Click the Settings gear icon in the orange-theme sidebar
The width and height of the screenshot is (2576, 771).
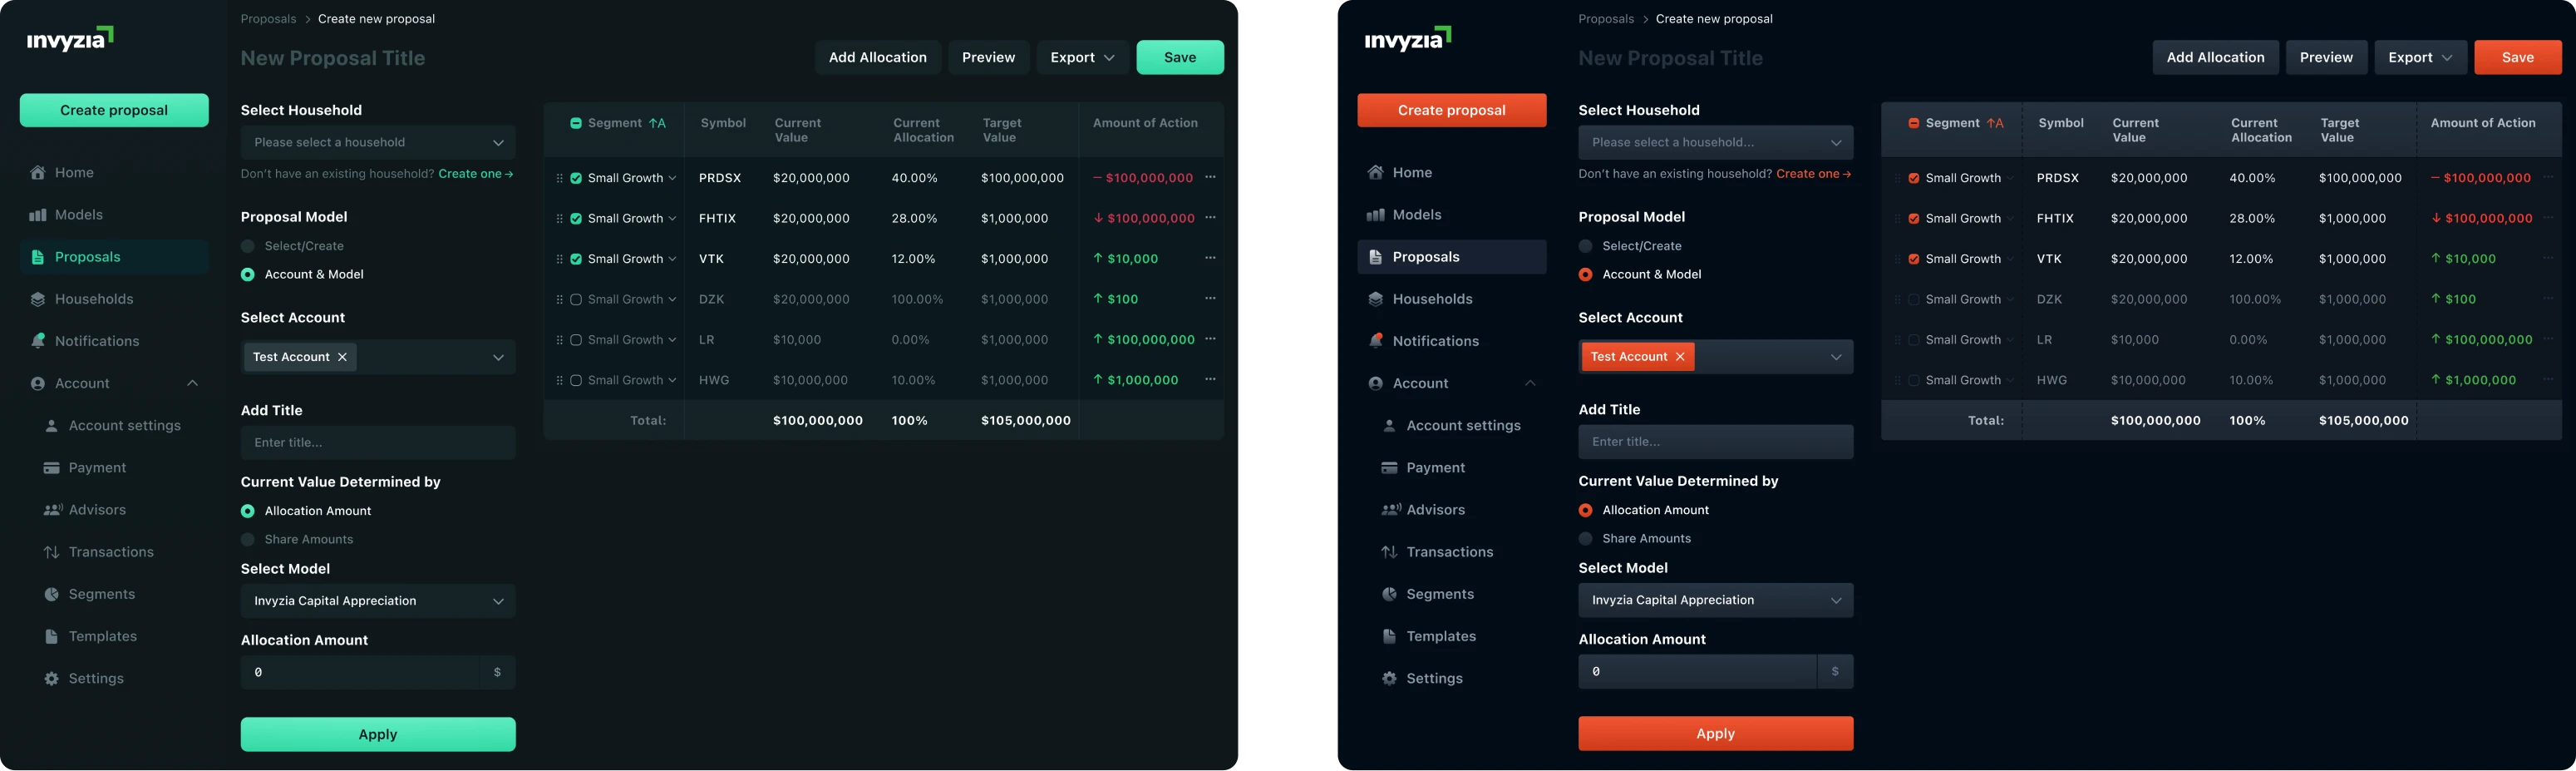pyautogui.click(x=1390, y=678)
